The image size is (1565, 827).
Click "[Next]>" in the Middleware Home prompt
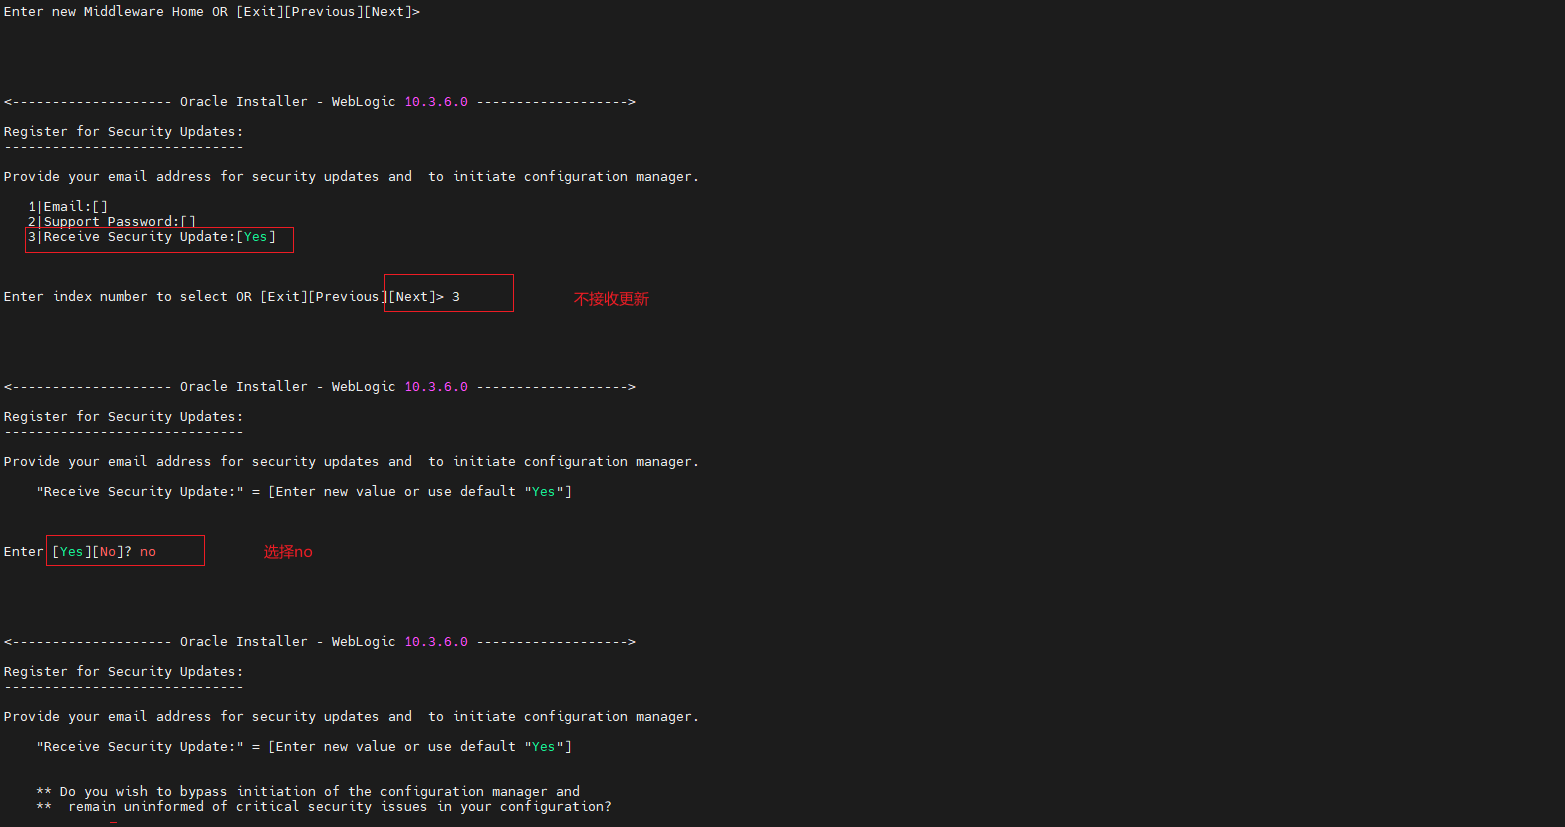[x=392, y=12]
